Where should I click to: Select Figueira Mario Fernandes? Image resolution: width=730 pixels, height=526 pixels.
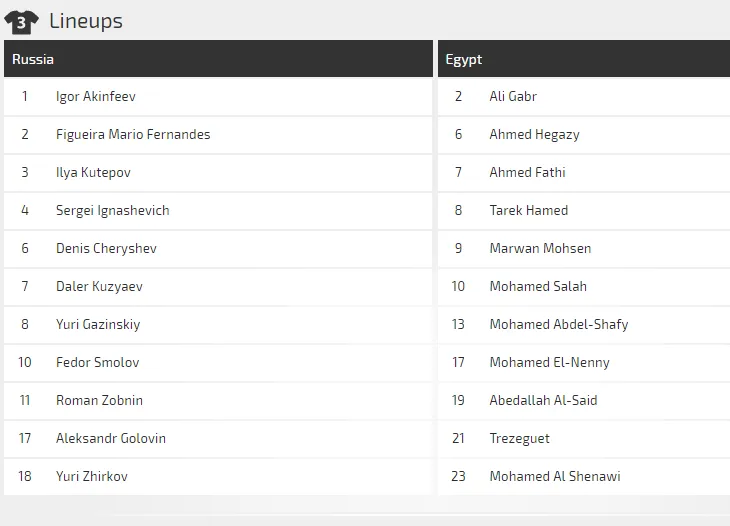[133, 135]
